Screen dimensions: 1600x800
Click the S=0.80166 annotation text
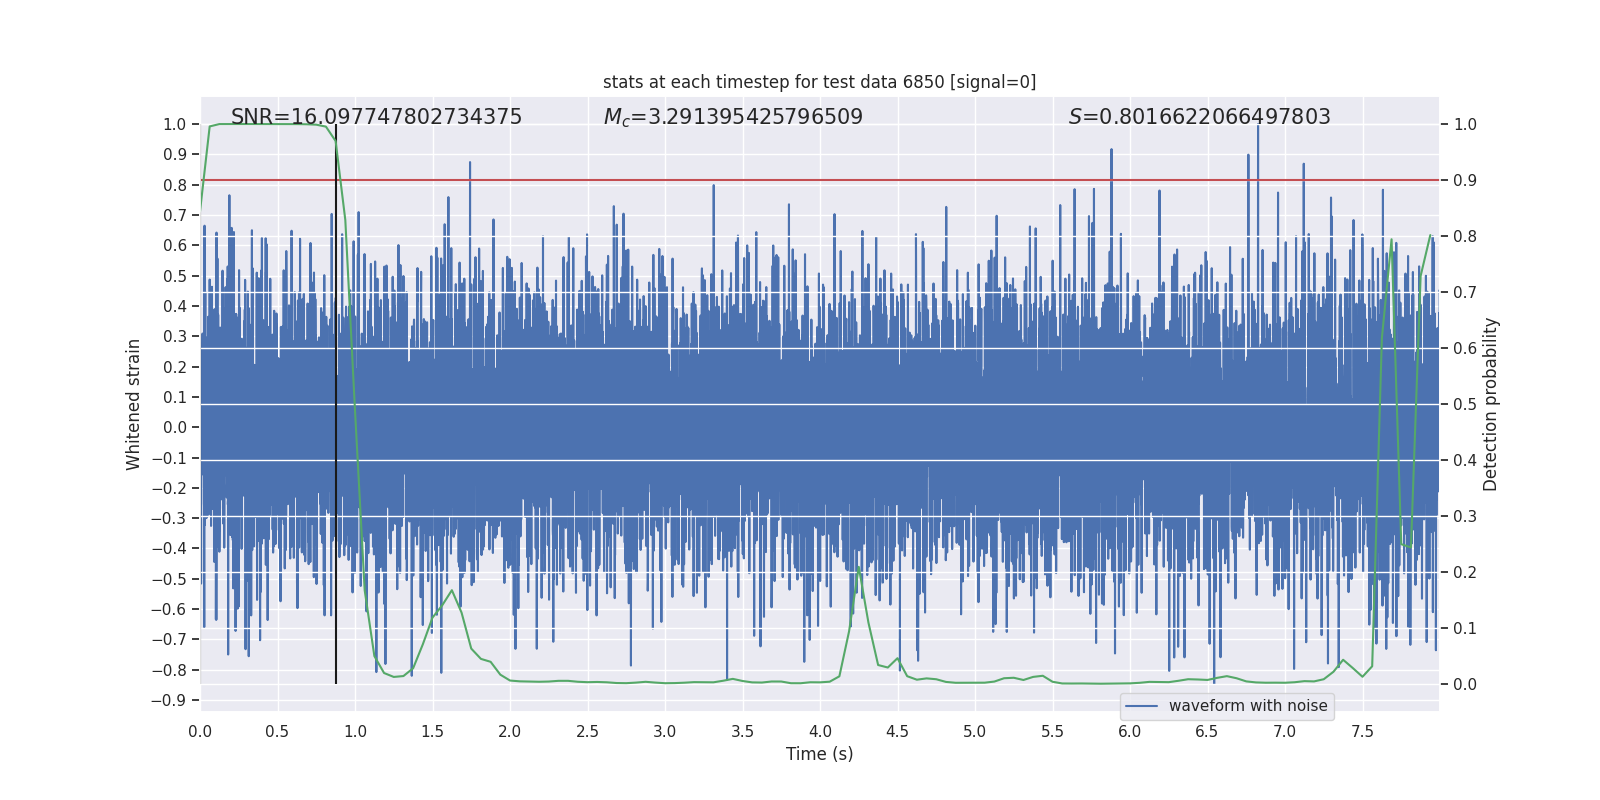(1199, 117)
